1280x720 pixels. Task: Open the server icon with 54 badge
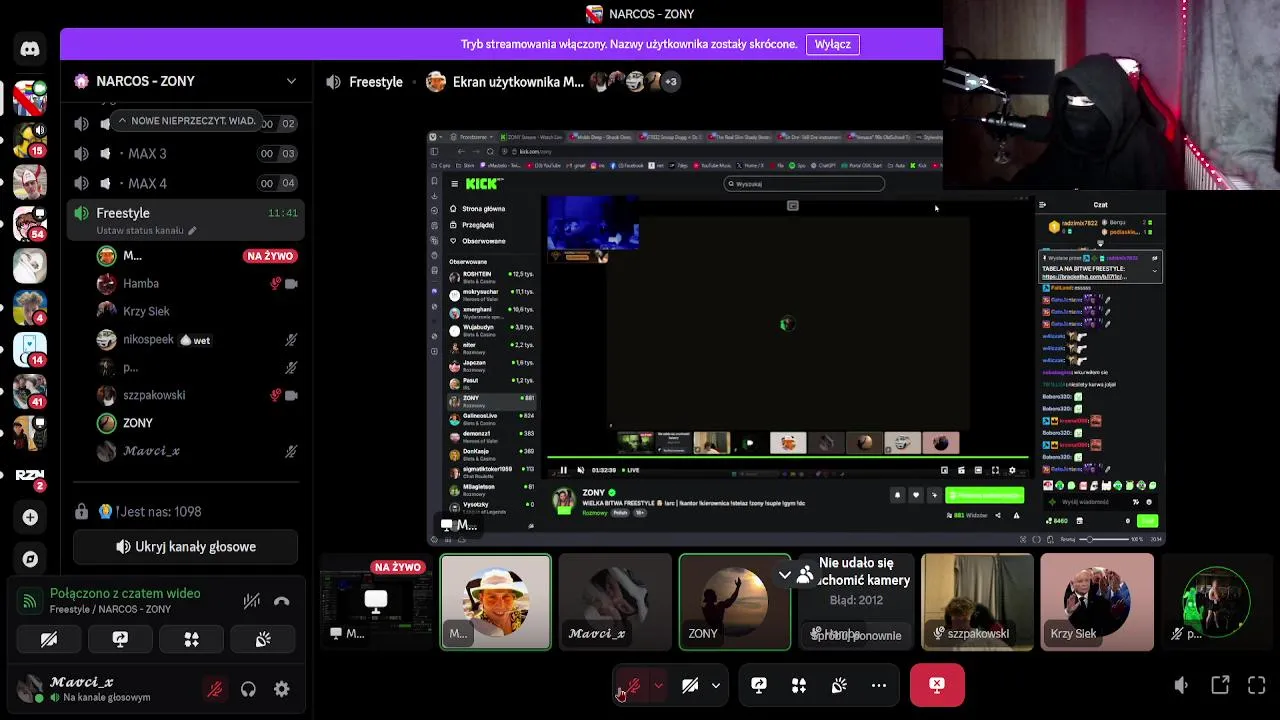tap(30, 223)
